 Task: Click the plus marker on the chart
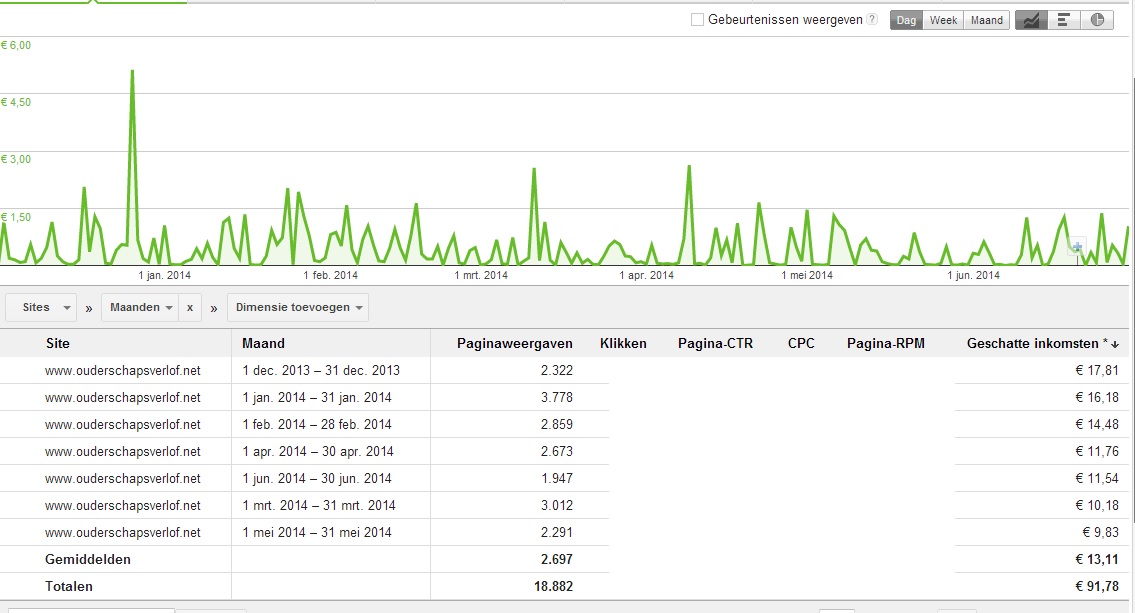click(x=1077, y=247)
